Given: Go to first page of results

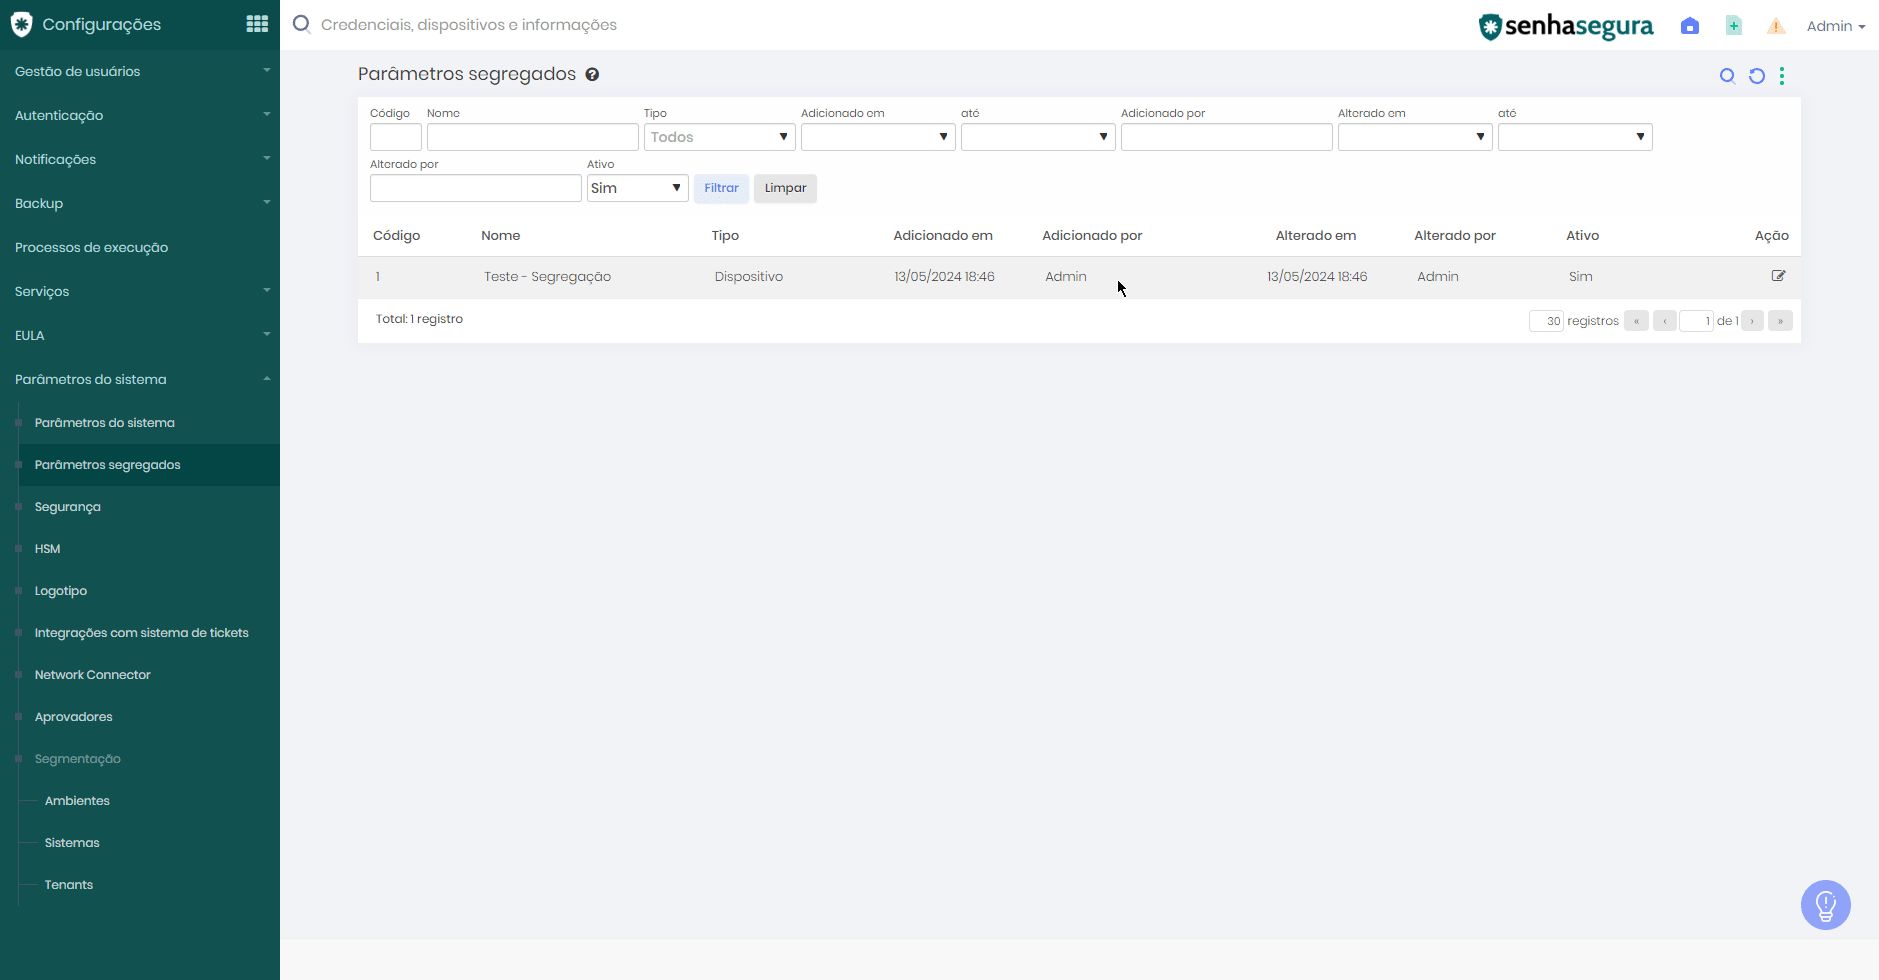Looking at the screenshot, I should coord(1636,321).
